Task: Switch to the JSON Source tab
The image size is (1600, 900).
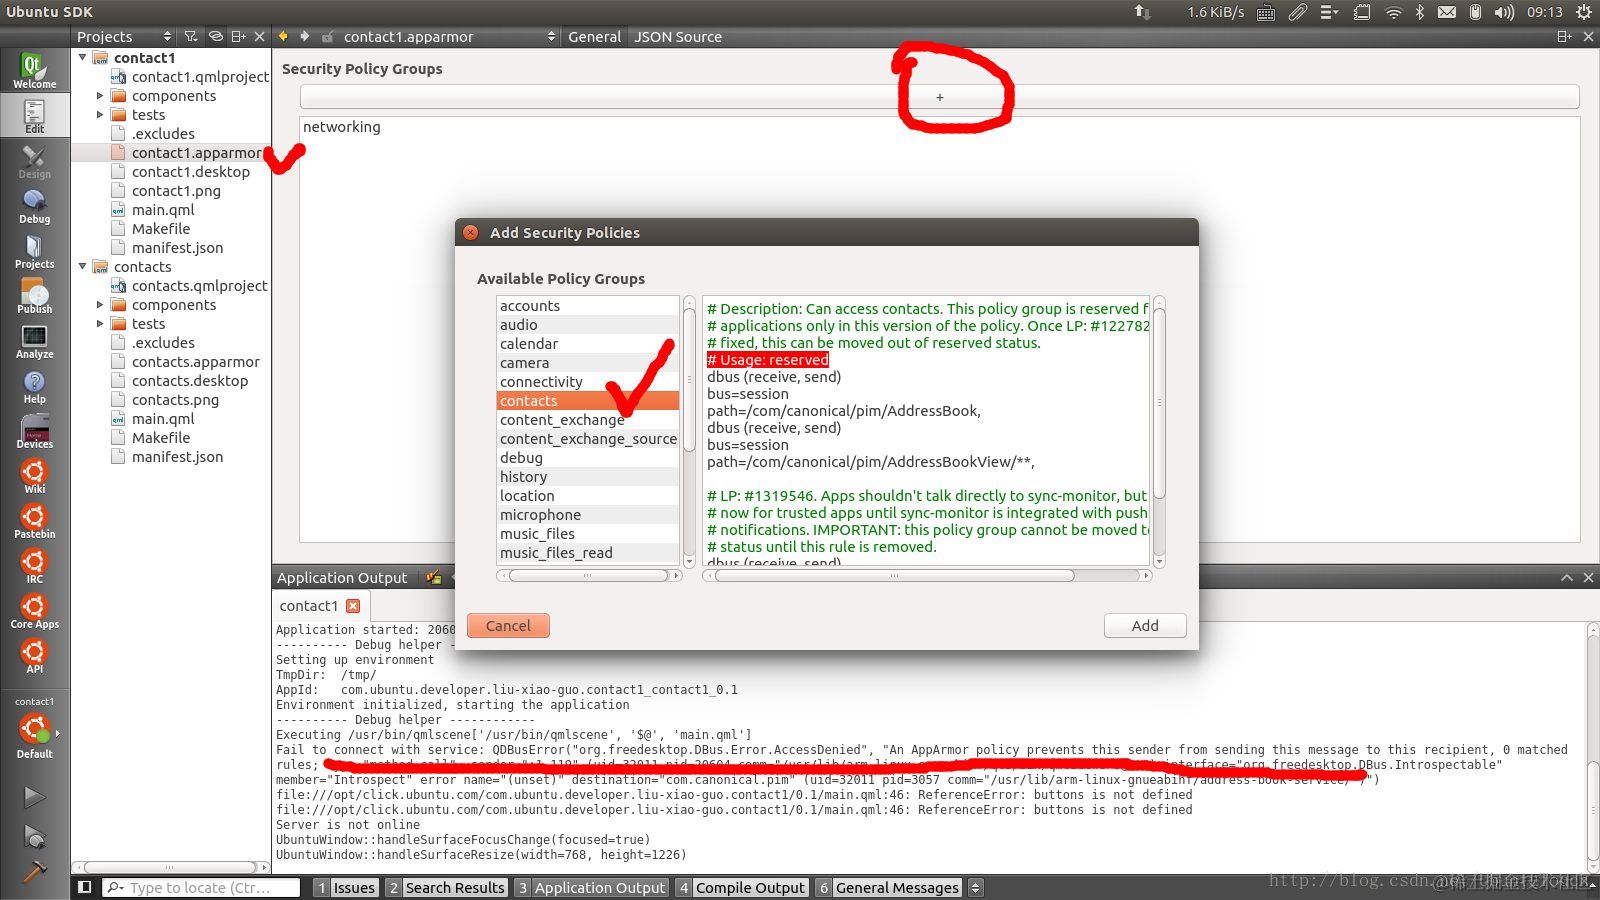Action: click(678, 37)
